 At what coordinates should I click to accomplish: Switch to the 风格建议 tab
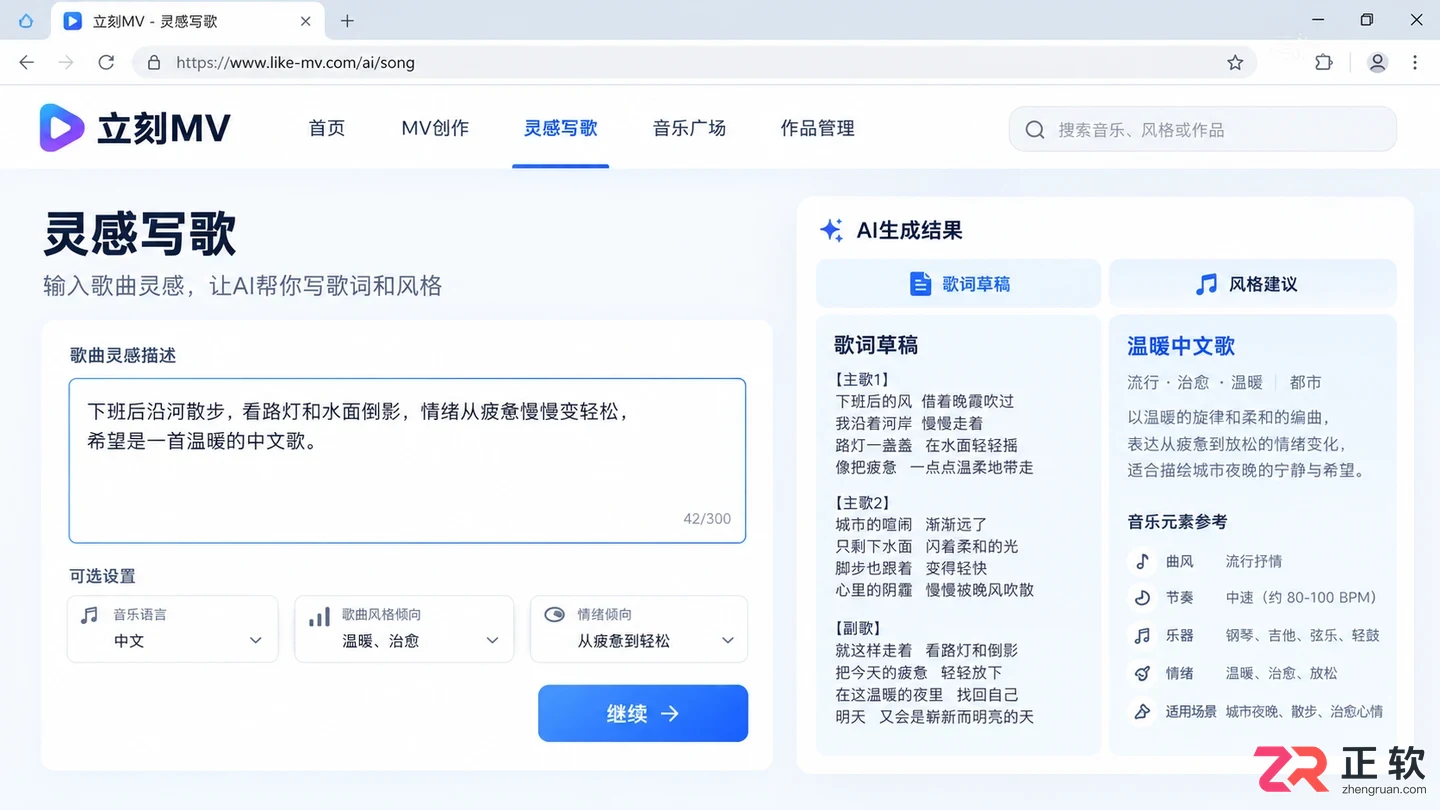(x=1252, y=284)
